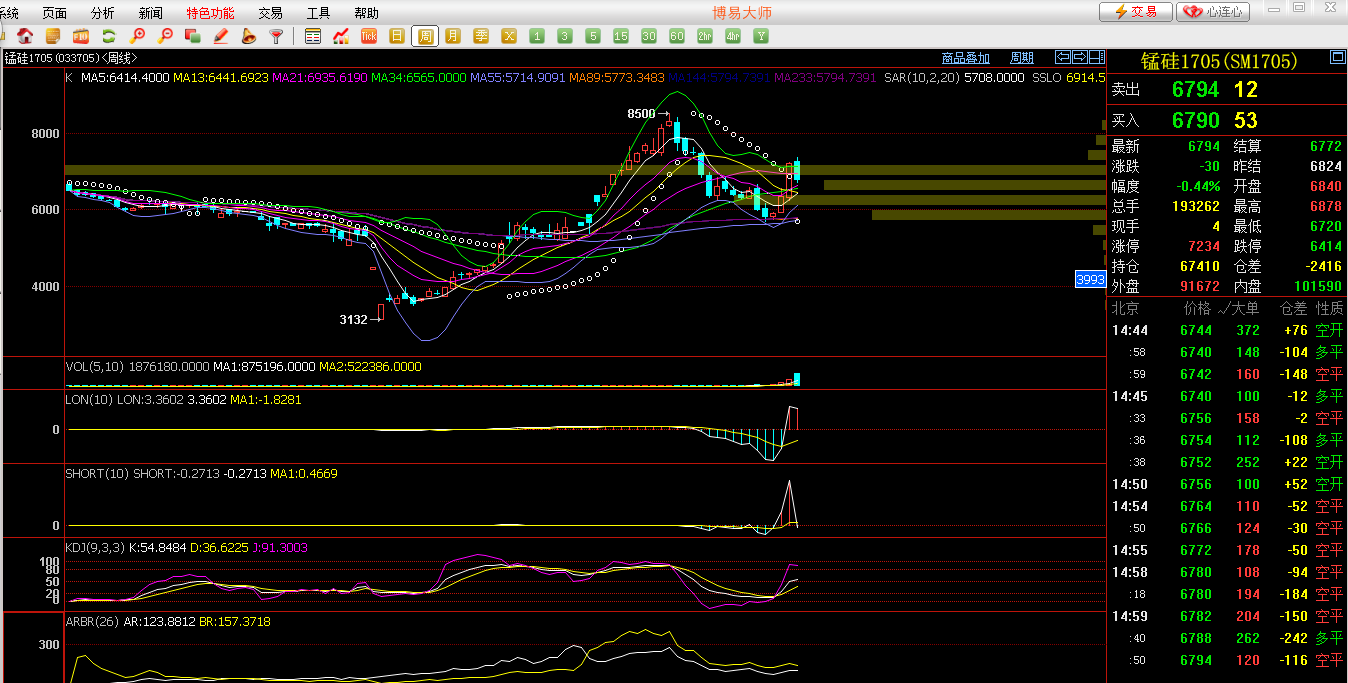The width and height of the screenshot is (1348, 683).
Task: Click the alert bell icon
Action: (x=249, y=36)
